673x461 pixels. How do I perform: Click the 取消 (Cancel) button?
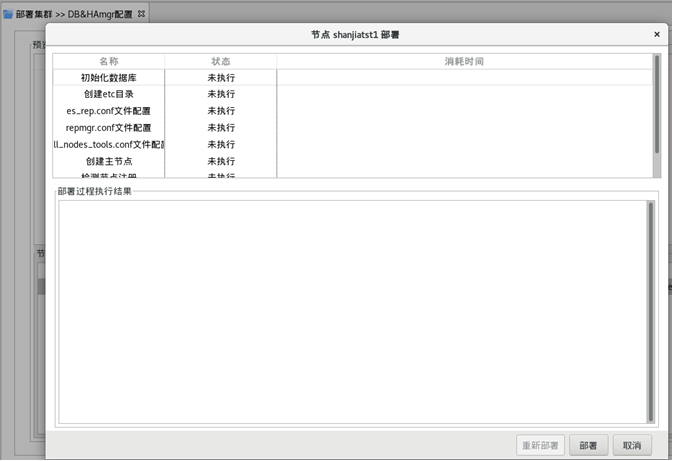coord(632,445)
